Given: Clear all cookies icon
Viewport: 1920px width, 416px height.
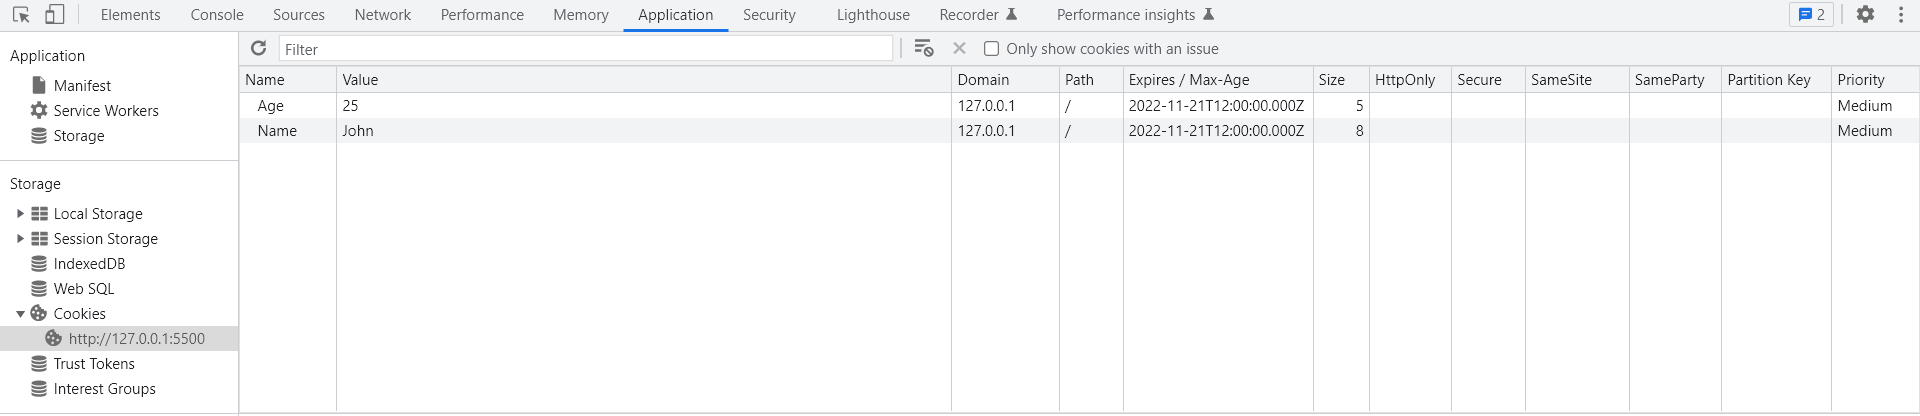Looking at the screenshot, I should pyautogui.click(x=924, y=49).
